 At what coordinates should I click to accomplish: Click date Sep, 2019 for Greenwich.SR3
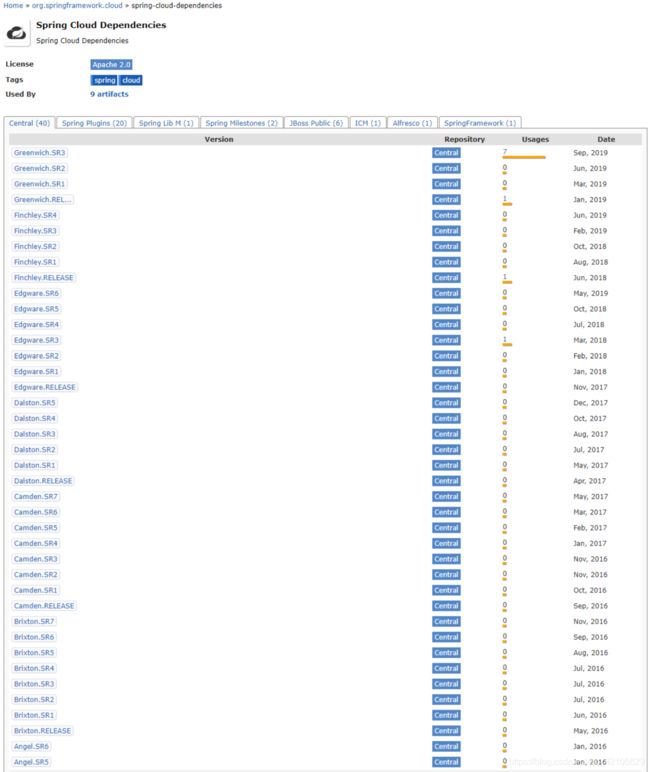(x=590, y=153)
